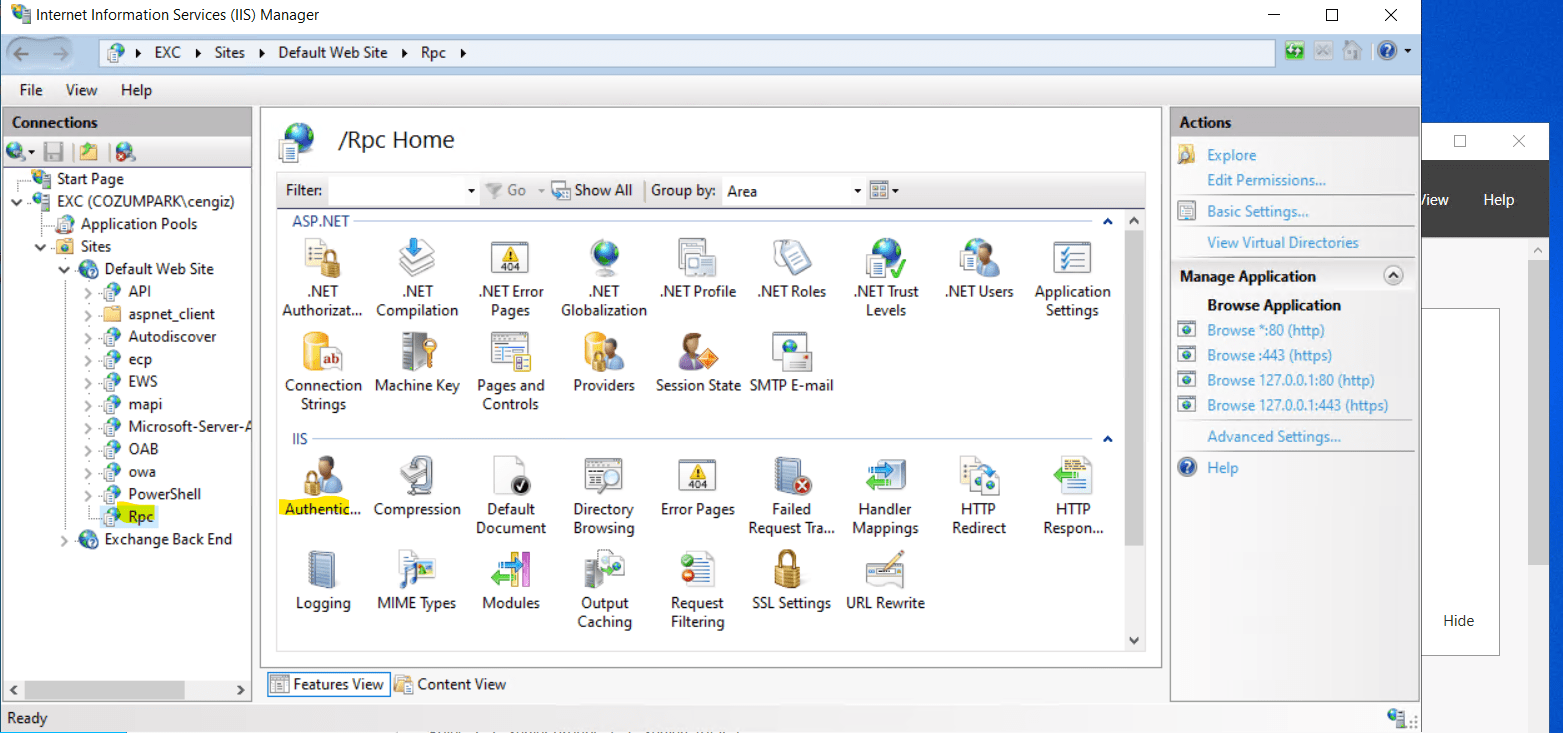Collapse the Manage Application section
Screen dimensions: 1563x733
[x=1394, y=274]
